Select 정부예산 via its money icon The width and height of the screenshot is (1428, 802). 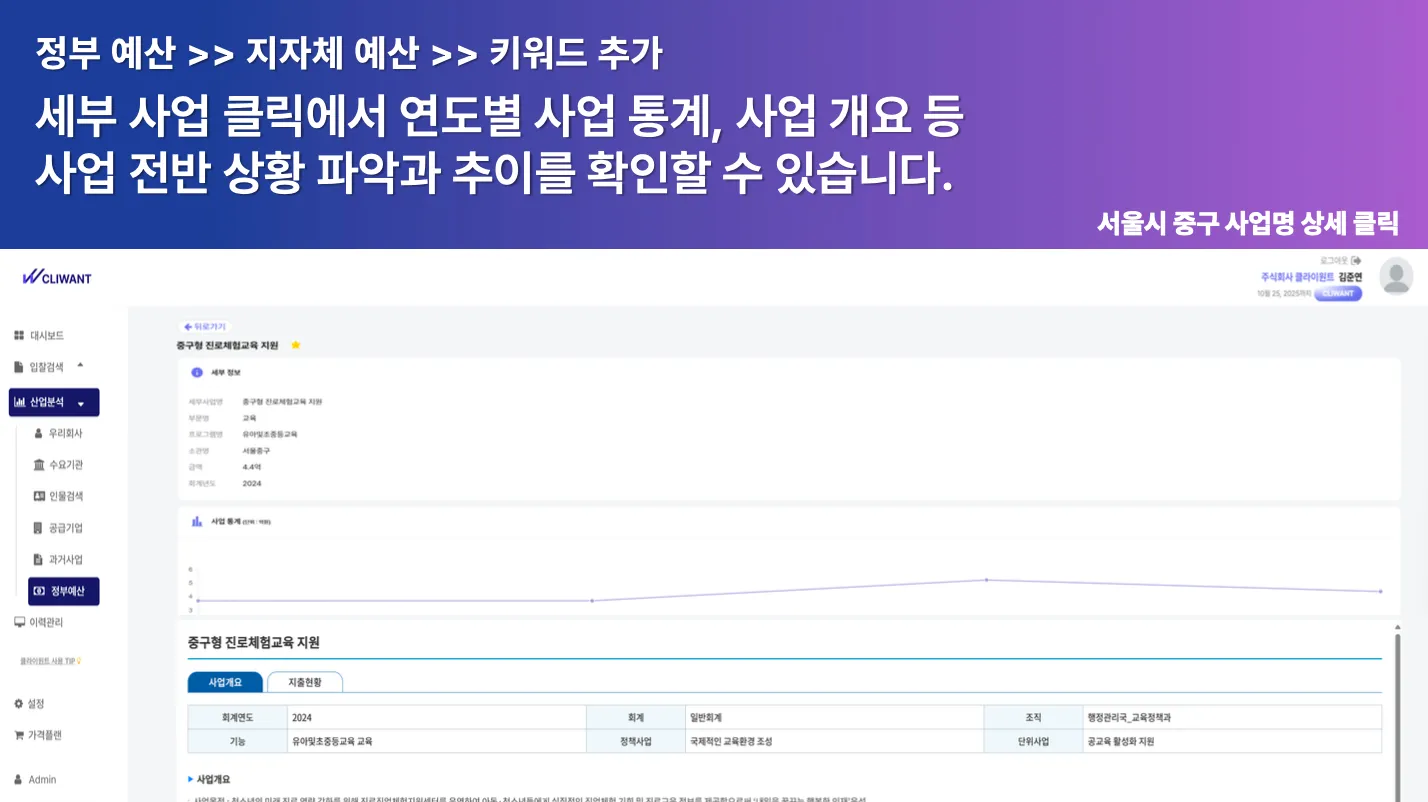point(39,591)
